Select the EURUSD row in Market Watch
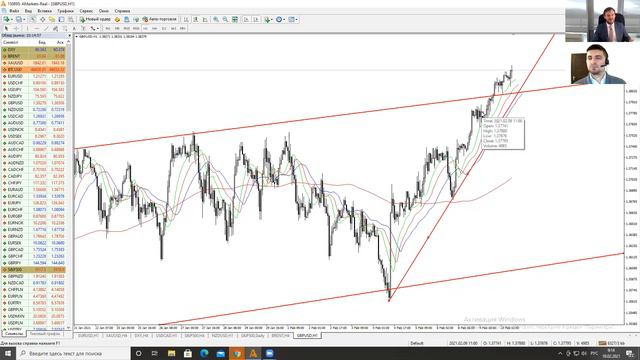 click(x=33, y=76)
